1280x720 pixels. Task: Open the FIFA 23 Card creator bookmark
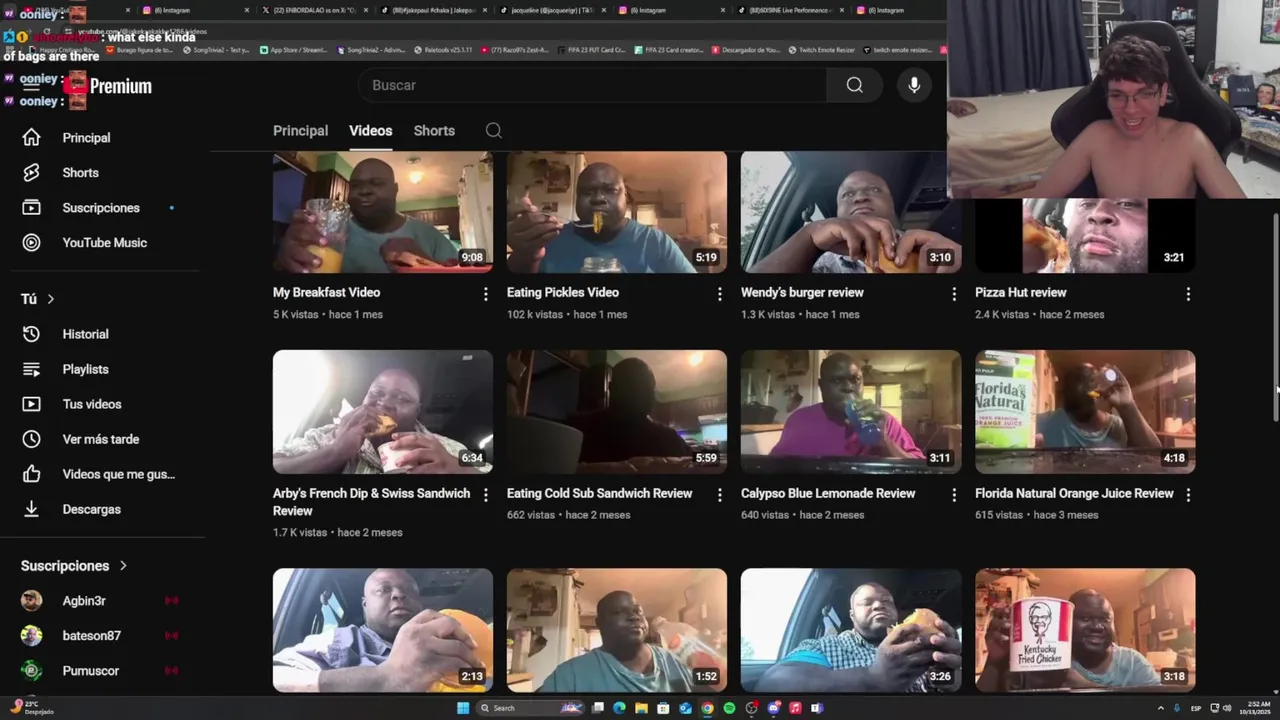[x=668, y=49]
